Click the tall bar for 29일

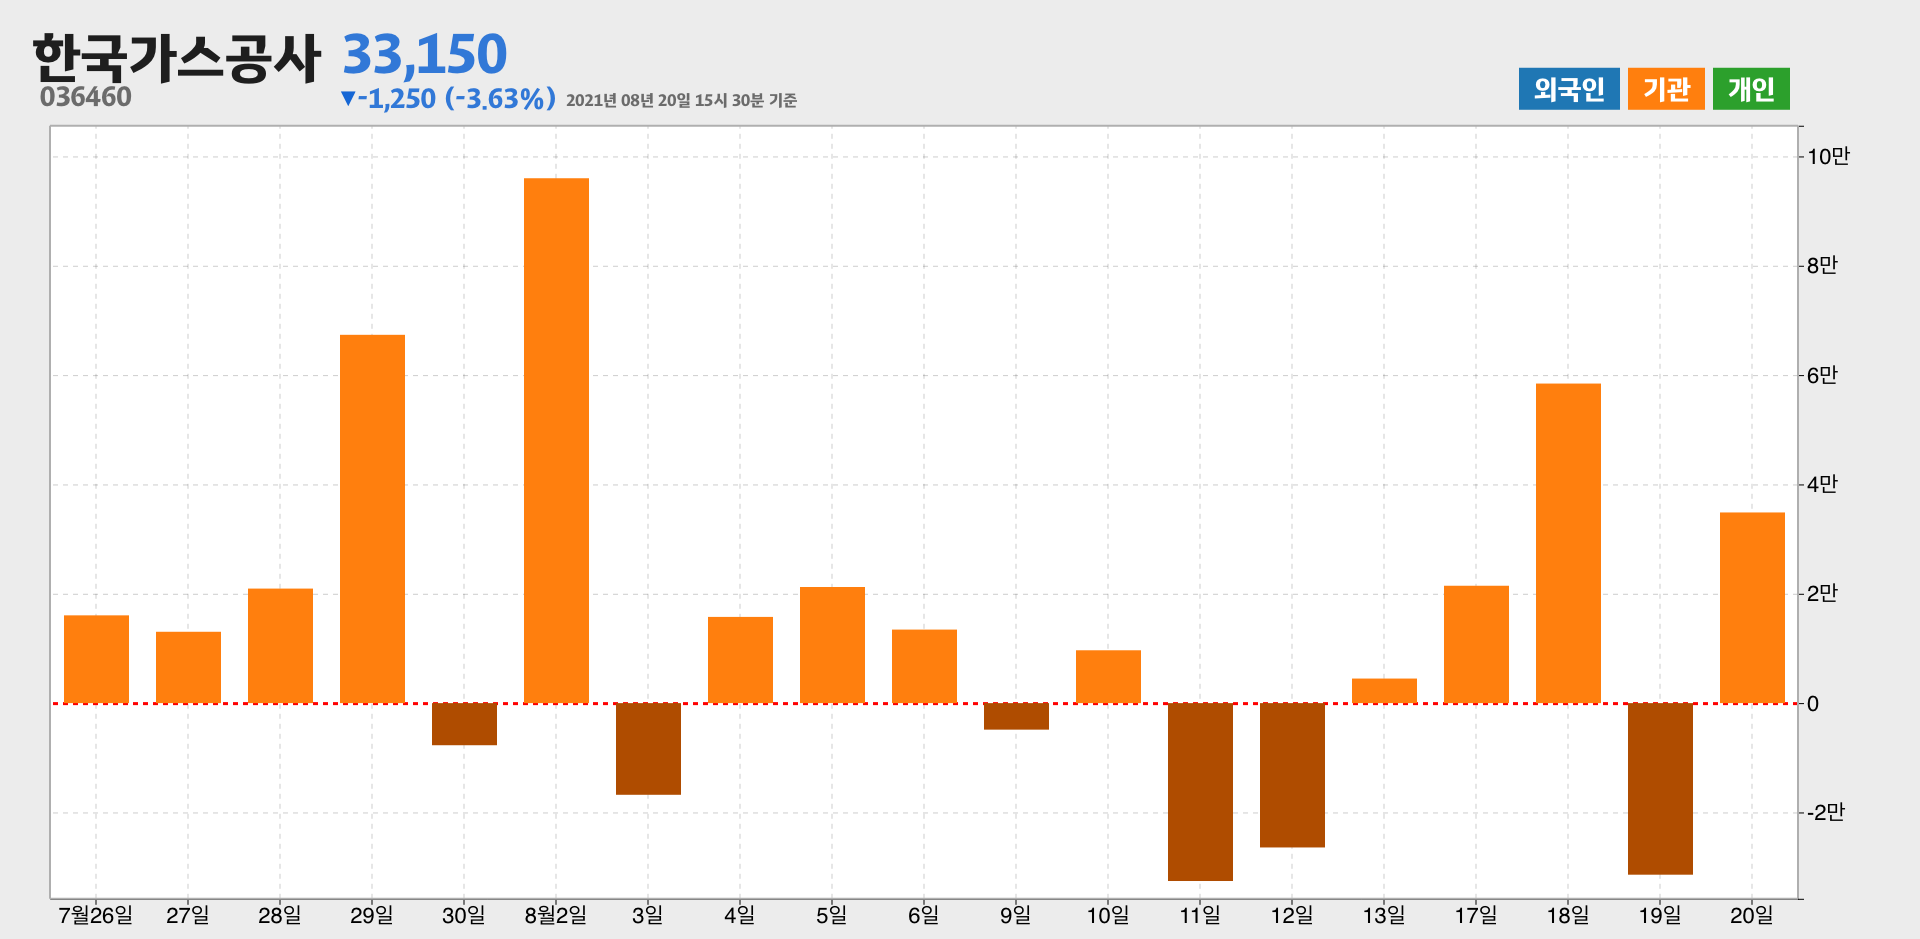pyautogui.click(x=372, y=519)
